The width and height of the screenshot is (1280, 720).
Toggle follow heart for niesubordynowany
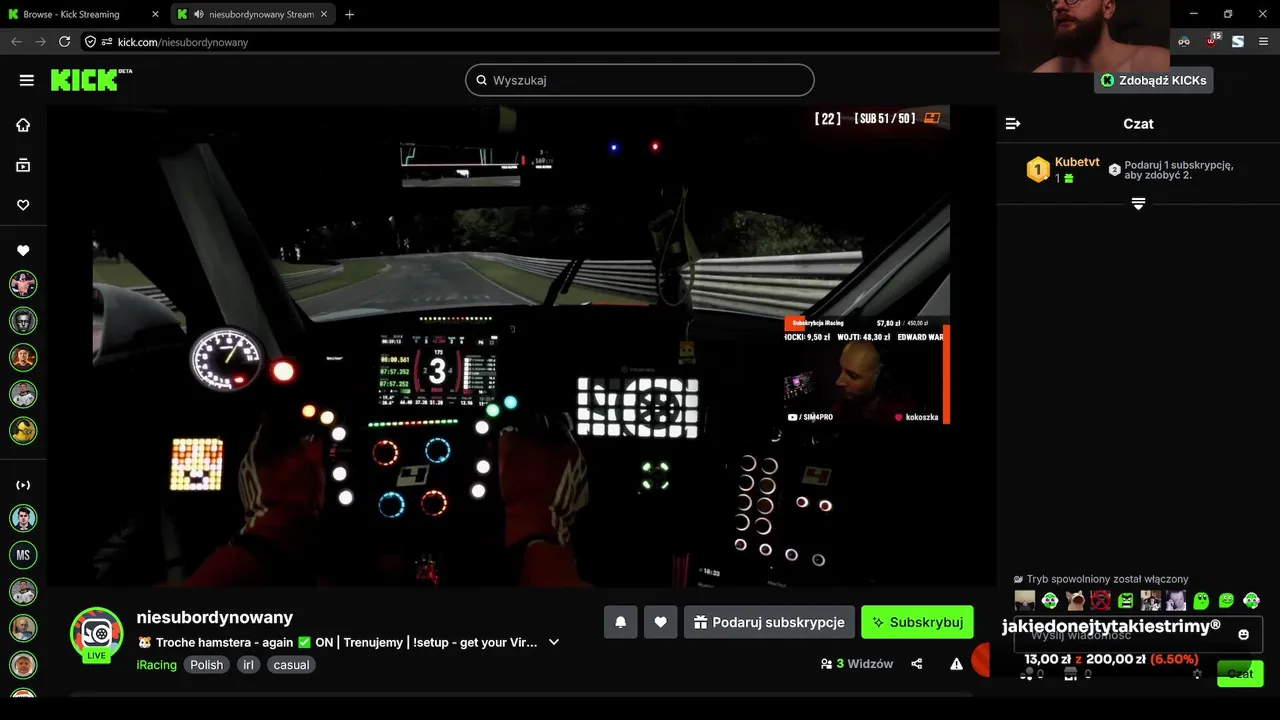(661, 622)
